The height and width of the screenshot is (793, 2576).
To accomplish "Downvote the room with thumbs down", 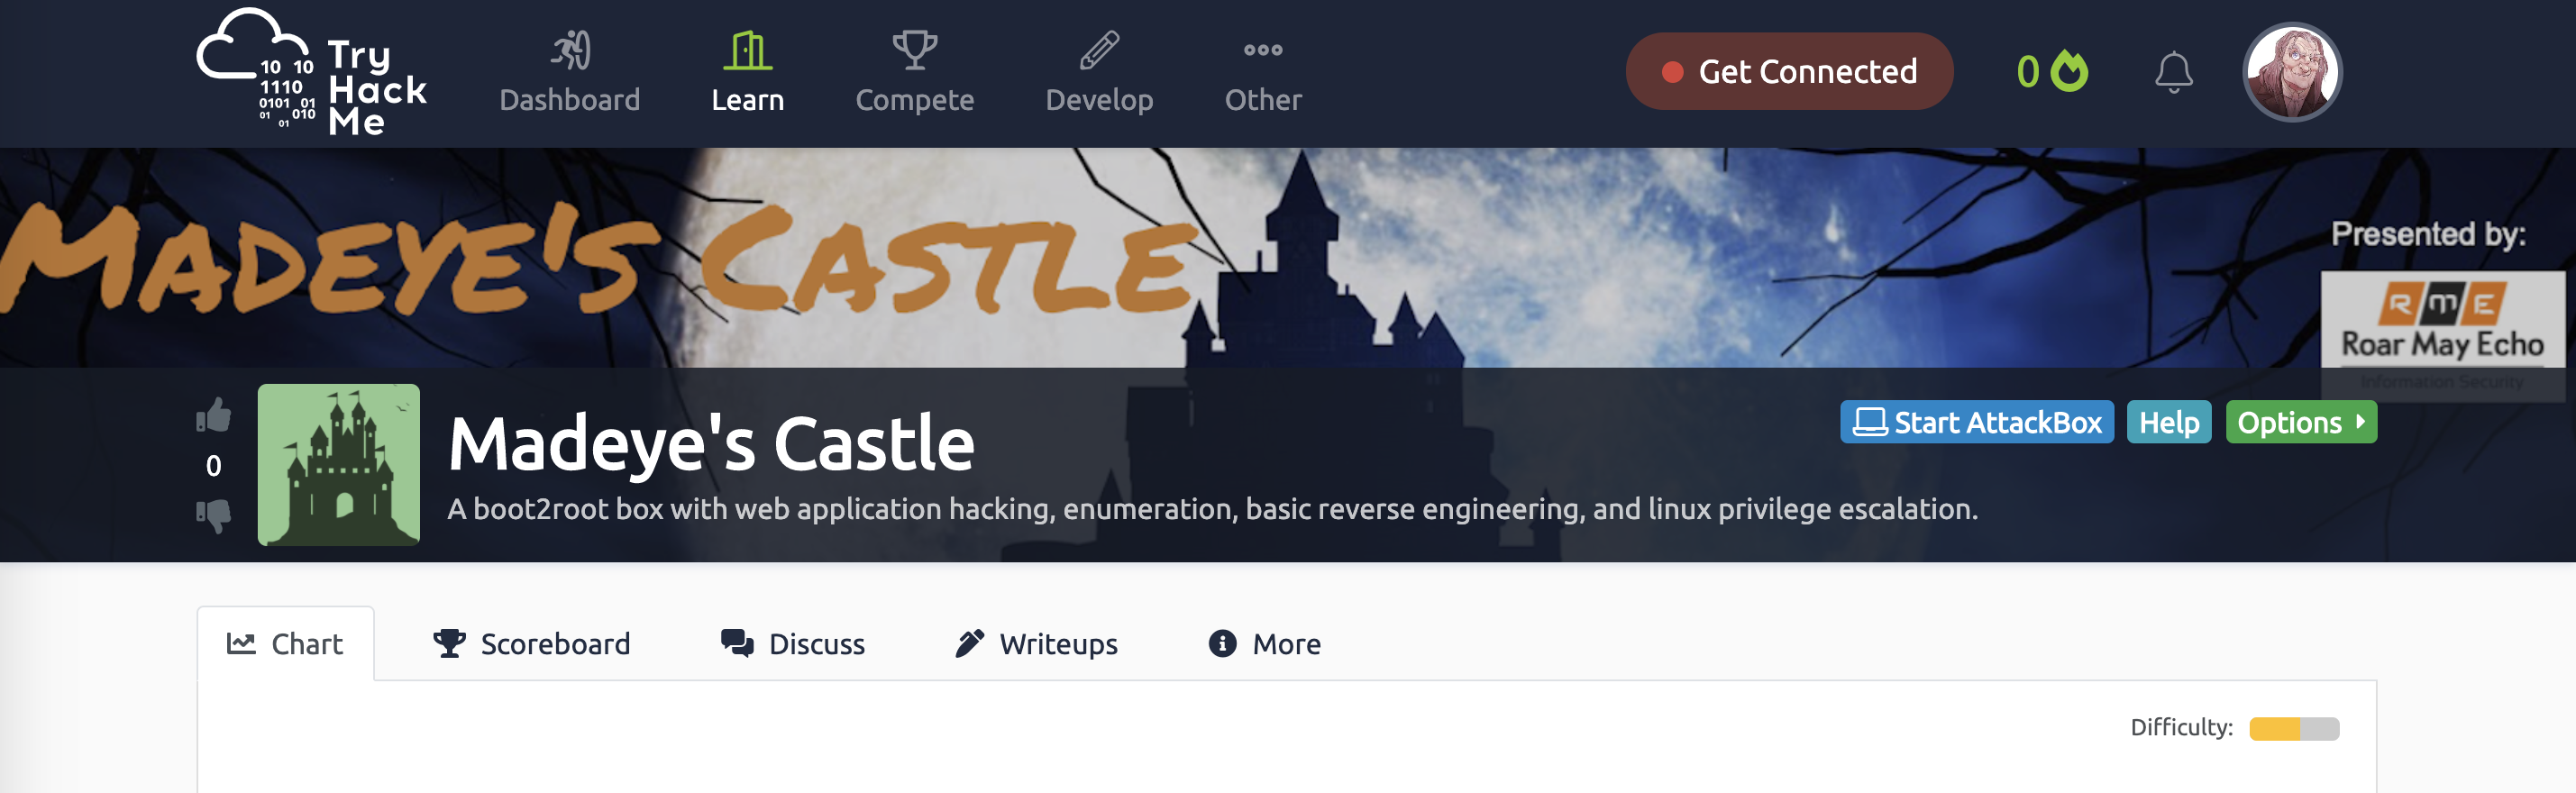I will click(x=213, y=516).
